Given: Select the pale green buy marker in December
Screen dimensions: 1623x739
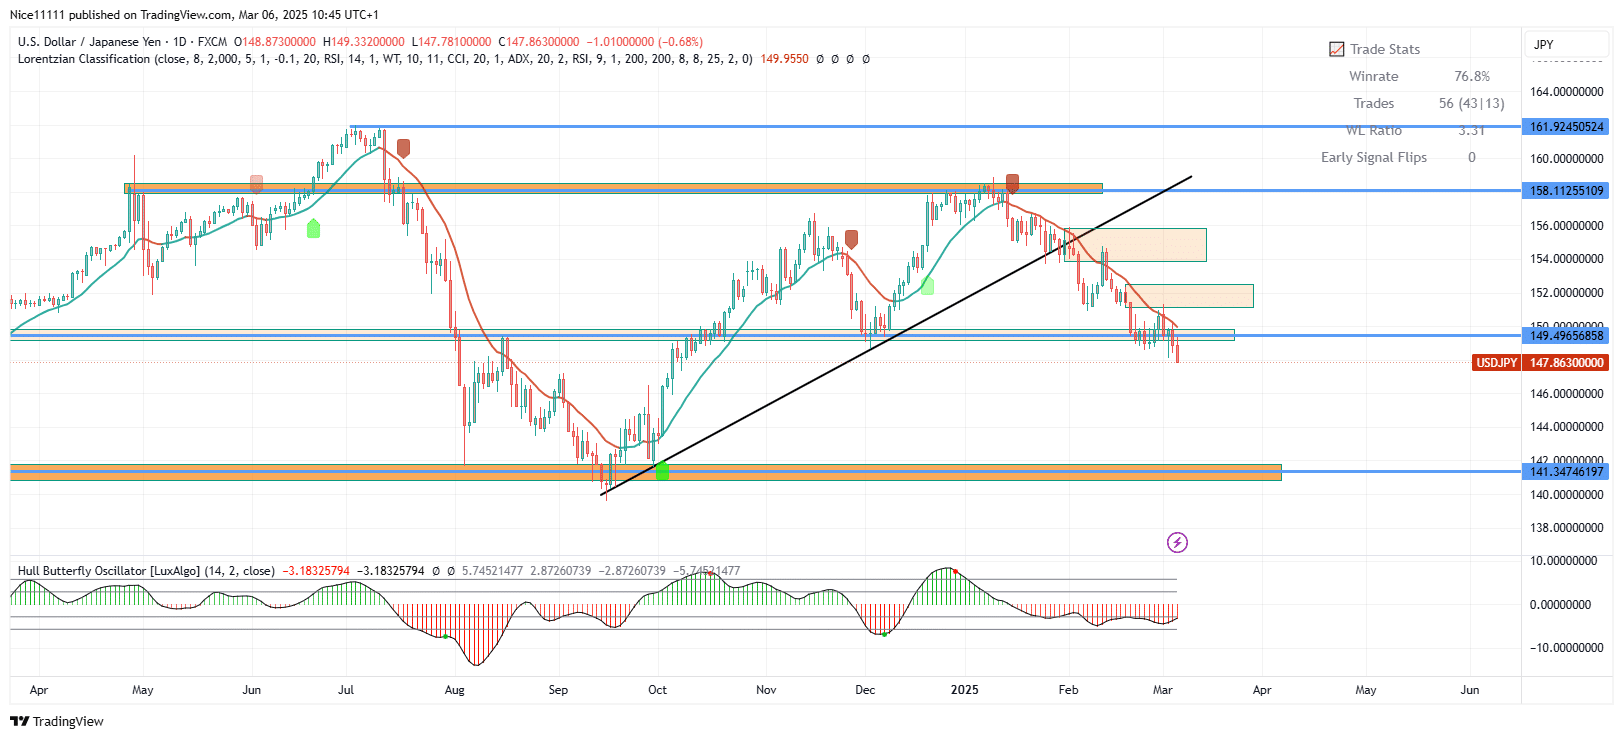Looking at the screenshot, I should coord(927,286).
